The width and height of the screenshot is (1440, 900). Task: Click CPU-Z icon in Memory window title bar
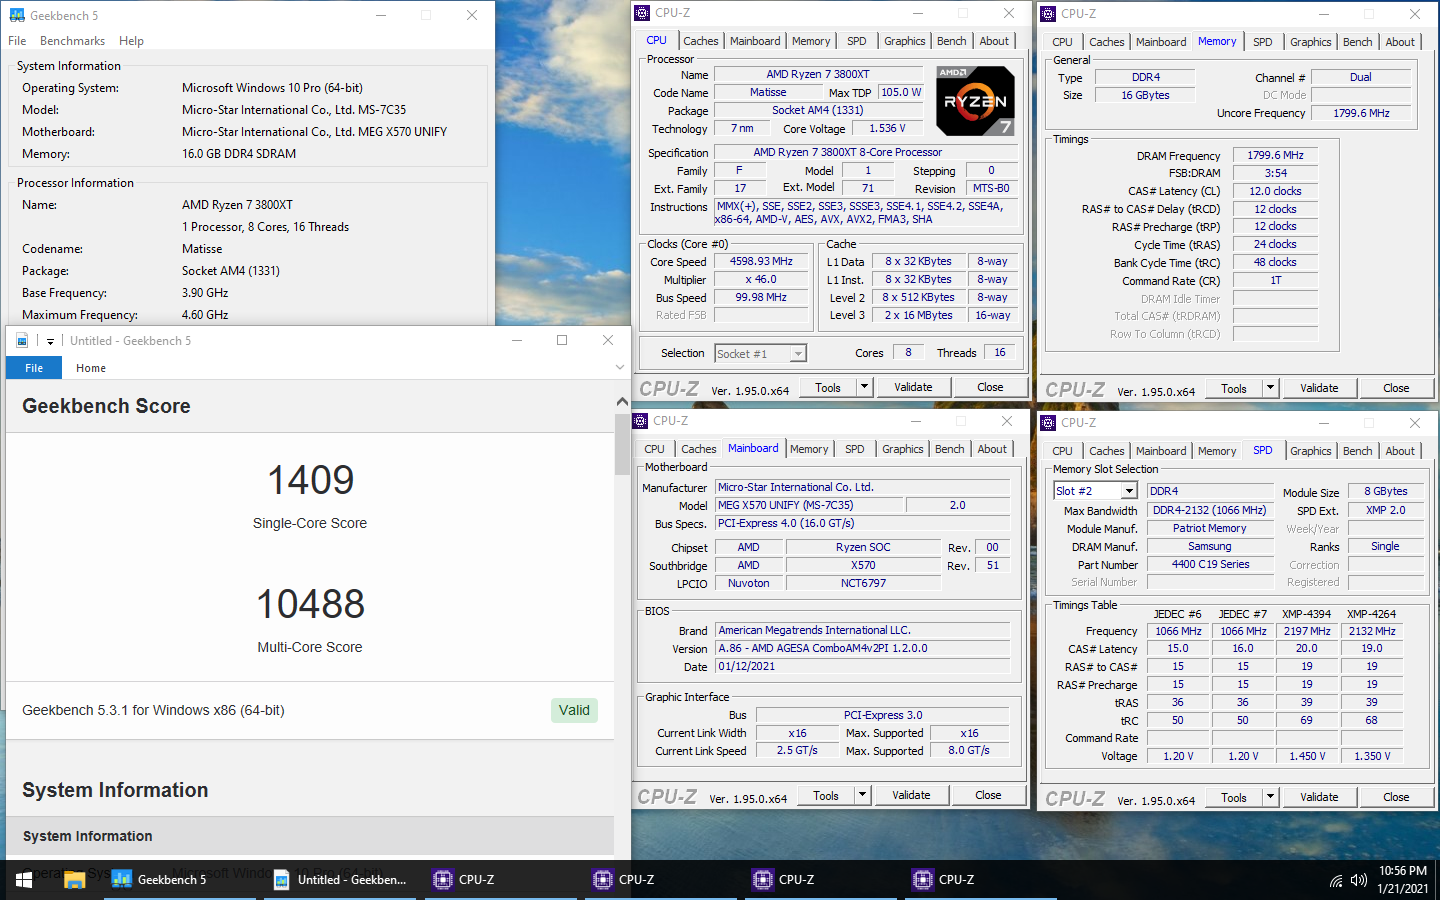1049,14
